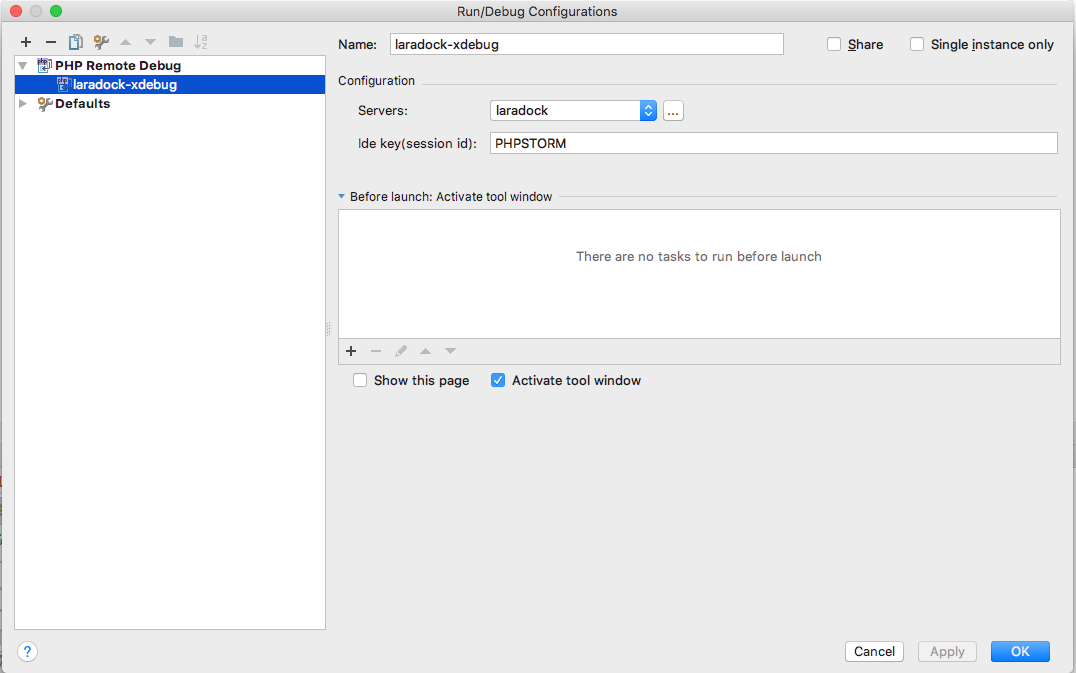Enable Single instance only
The width and height of the screenshot is (1076, 673).
[x=917, y=44]
